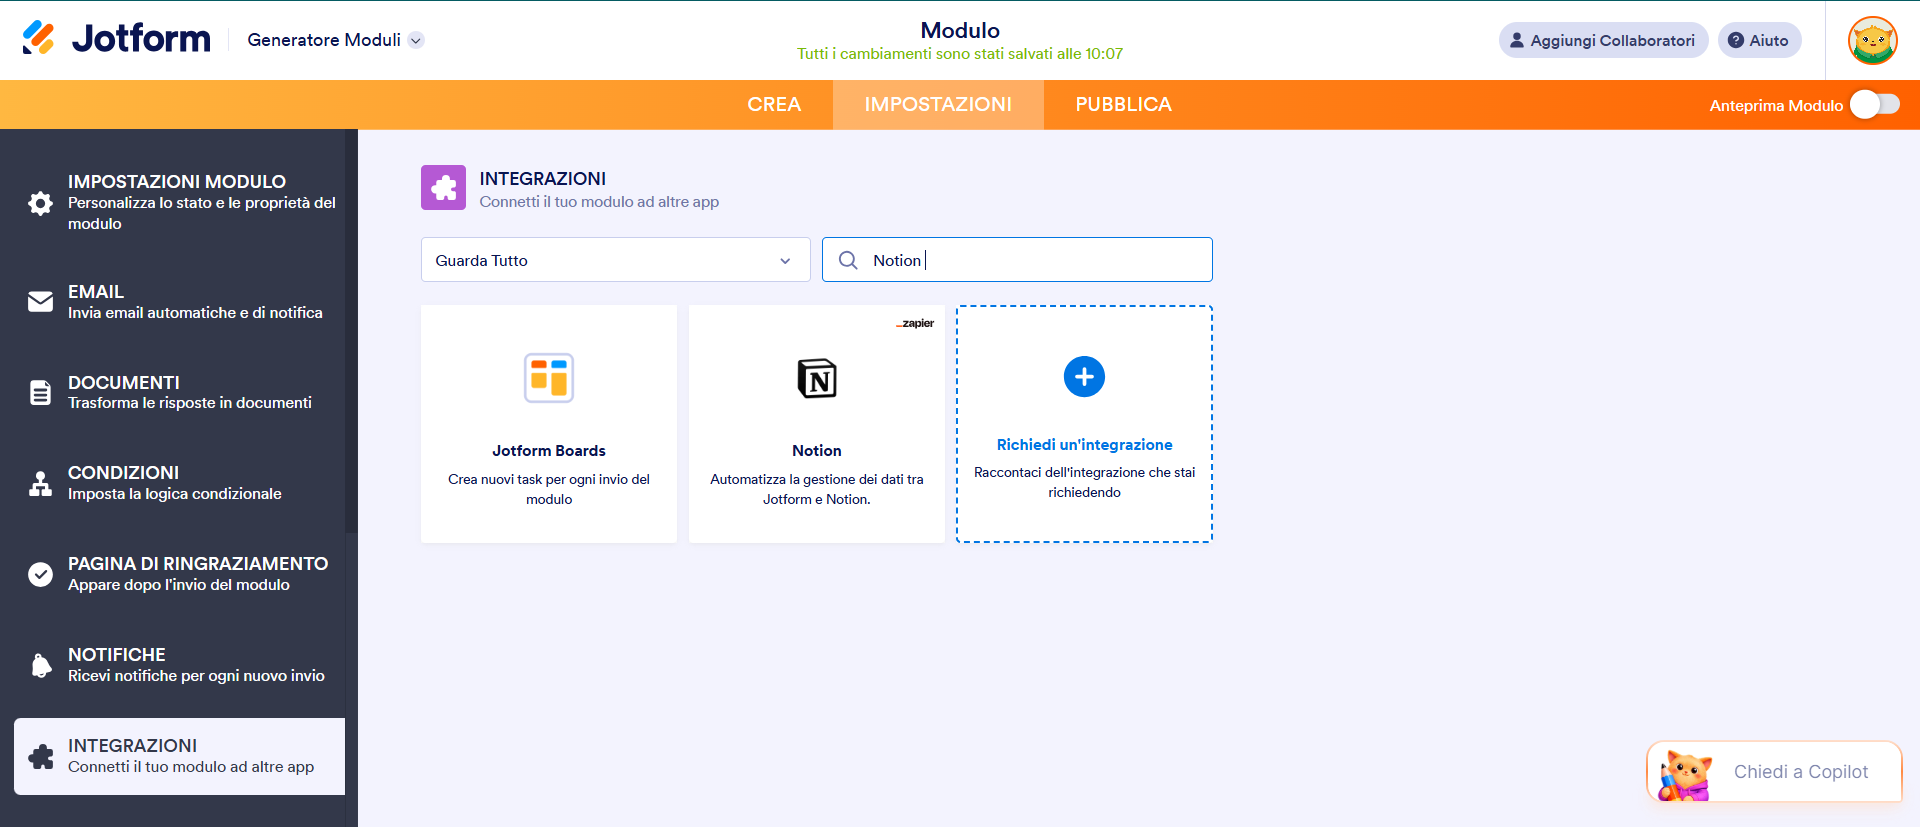Click the Modulo form title
Screen dimensions: 1920x827
[960, 30]
